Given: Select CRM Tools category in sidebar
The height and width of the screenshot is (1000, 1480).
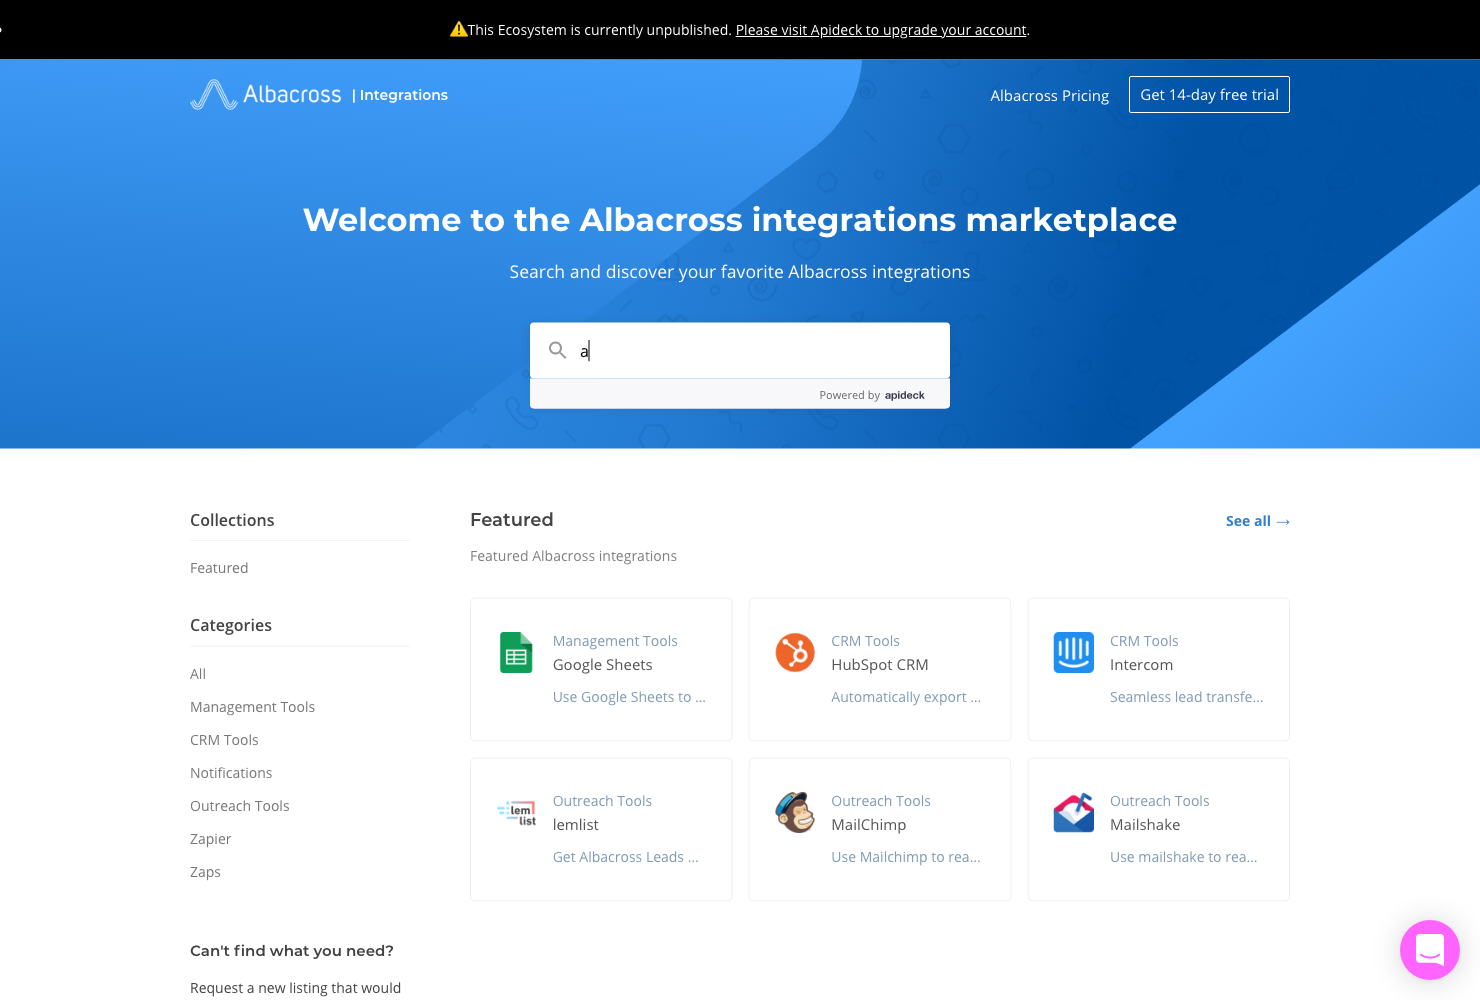Looking at the screenshot, I should (x=224, y=740).
